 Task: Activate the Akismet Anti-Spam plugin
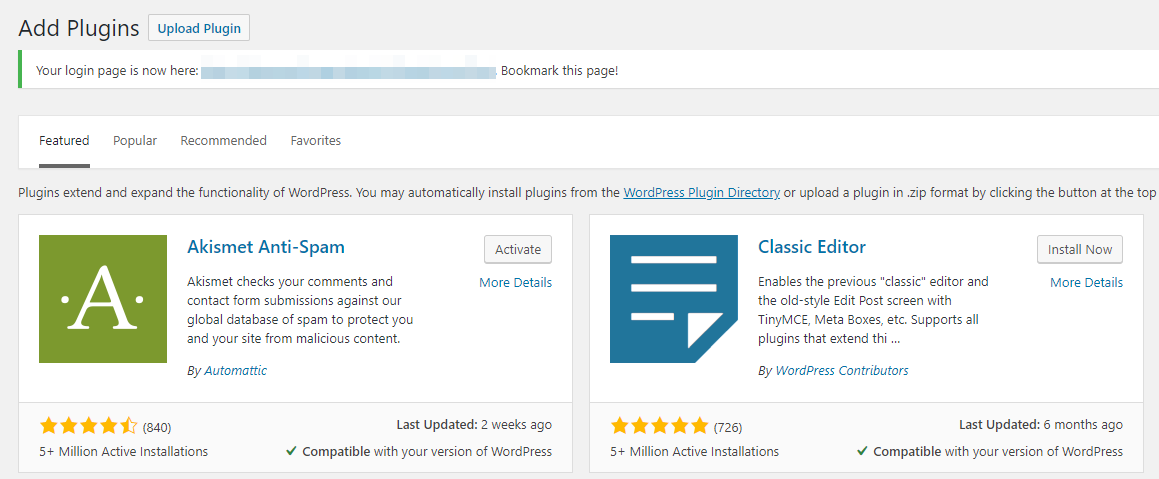pyautogui.click(x=517, y=249)
